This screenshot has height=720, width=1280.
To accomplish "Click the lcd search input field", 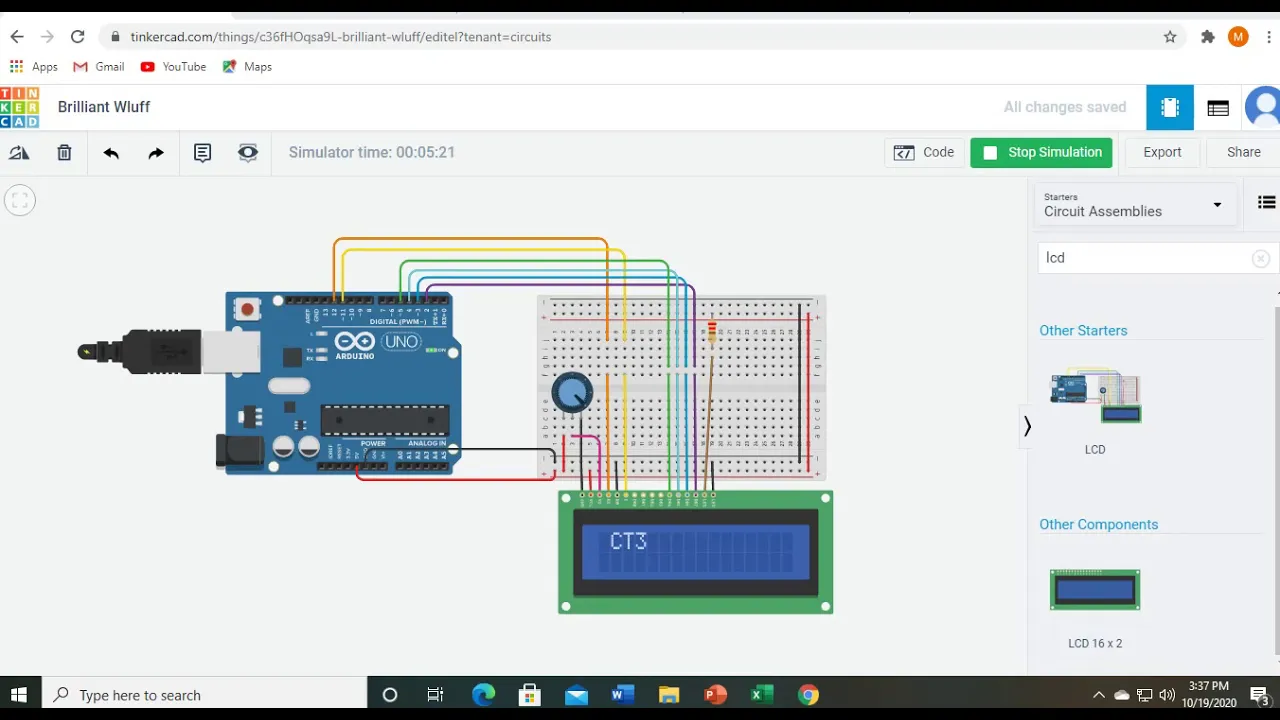I will pyautogui.click(x=1144, y=258).
